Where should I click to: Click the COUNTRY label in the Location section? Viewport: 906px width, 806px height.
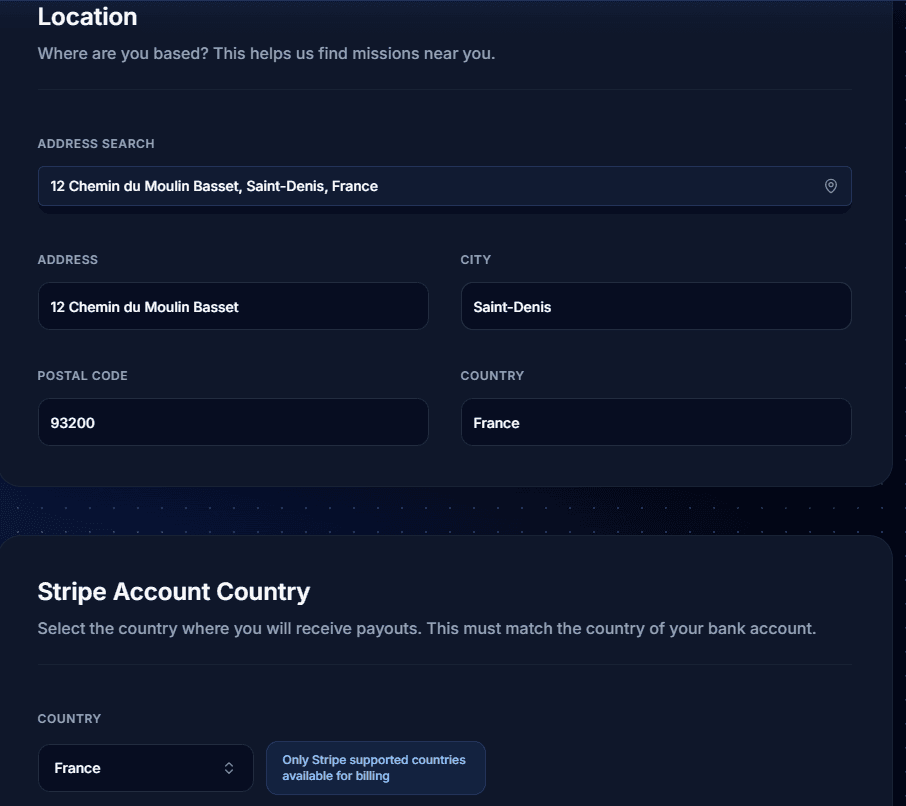click(x=492, y=376)
